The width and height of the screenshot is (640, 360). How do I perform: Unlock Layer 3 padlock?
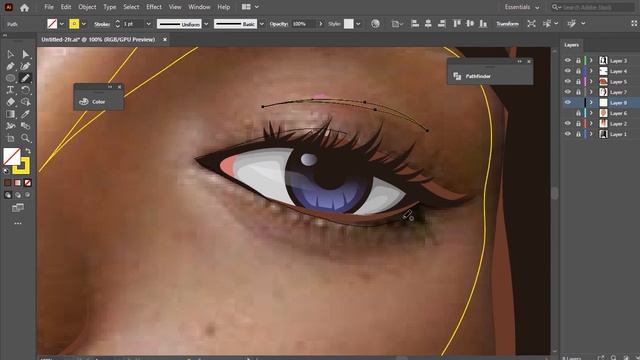pyautogui.click(x=578, y=60)
